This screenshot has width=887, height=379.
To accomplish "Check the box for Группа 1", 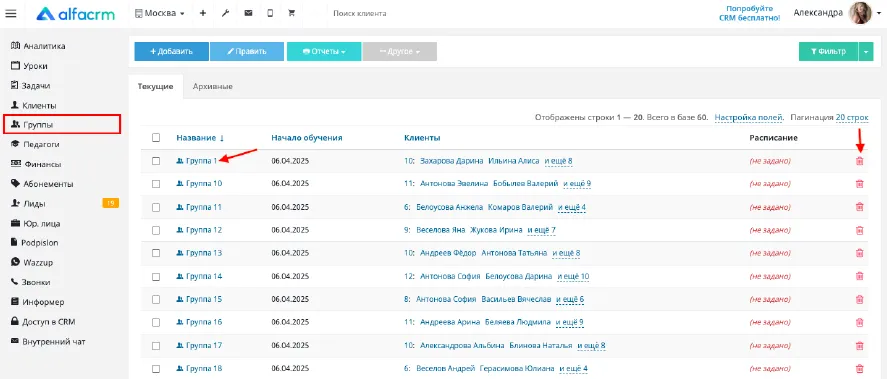I will (x=156, y=161).
